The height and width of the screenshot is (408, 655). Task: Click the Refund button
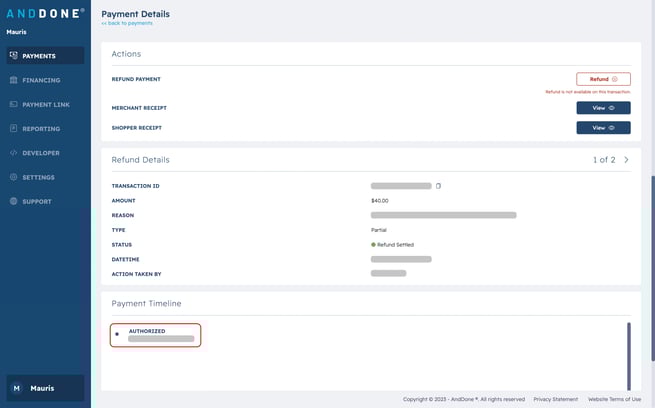[603, 79]
